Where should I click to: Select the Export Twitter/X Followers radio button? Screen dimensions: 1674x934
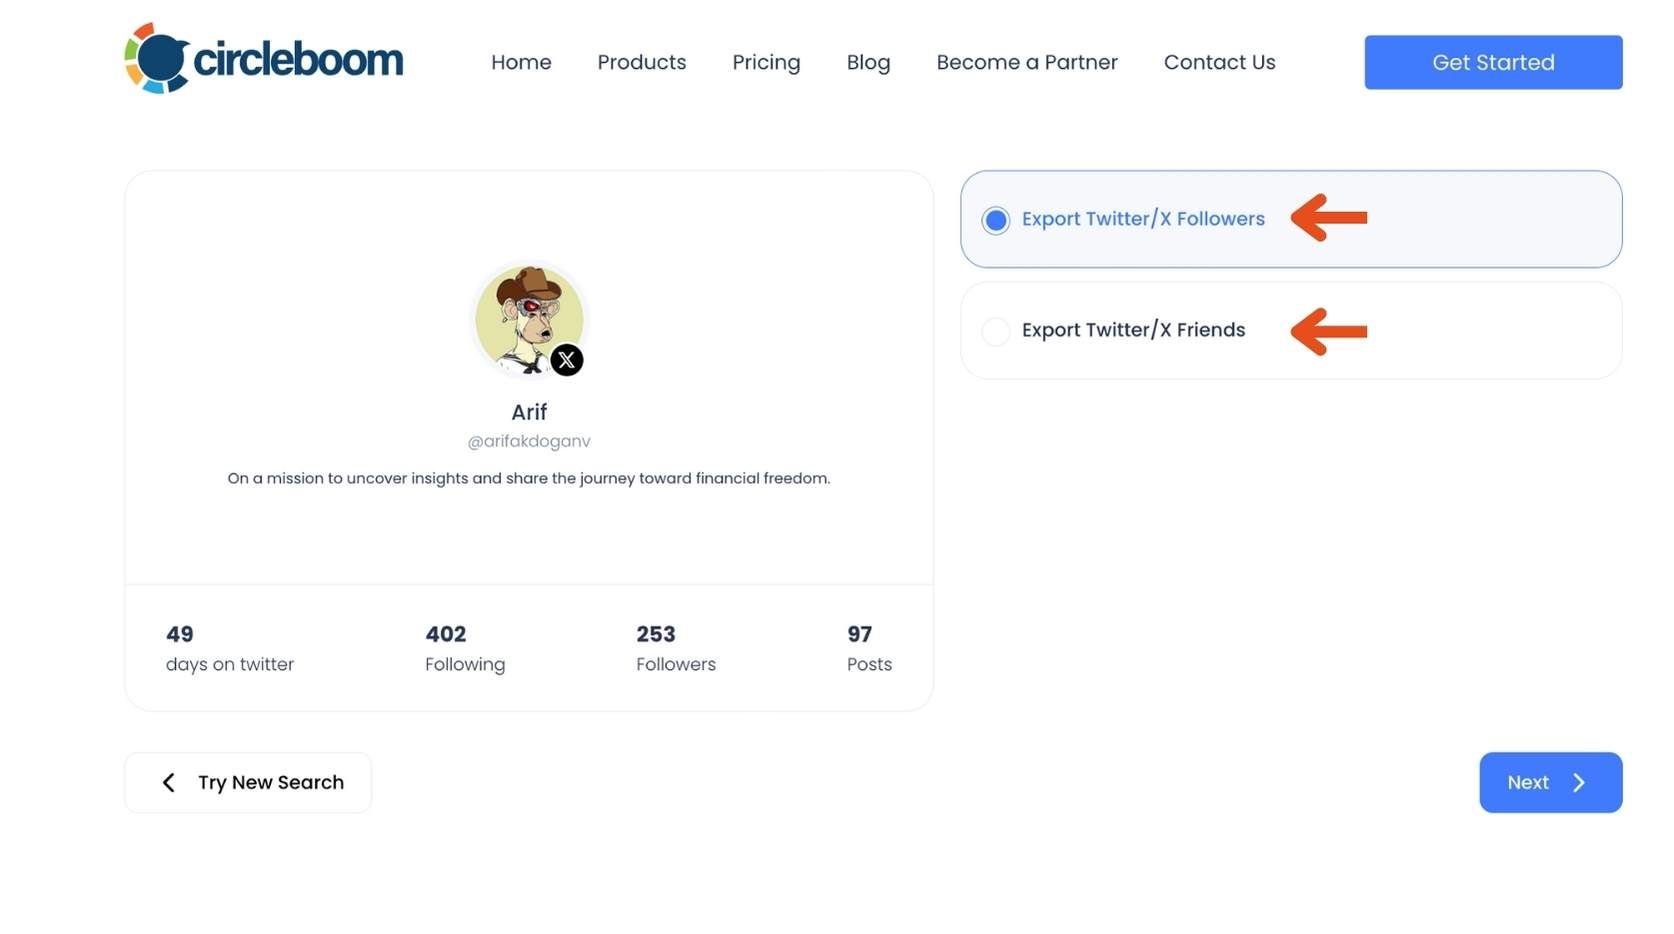(x=996, y=220)
